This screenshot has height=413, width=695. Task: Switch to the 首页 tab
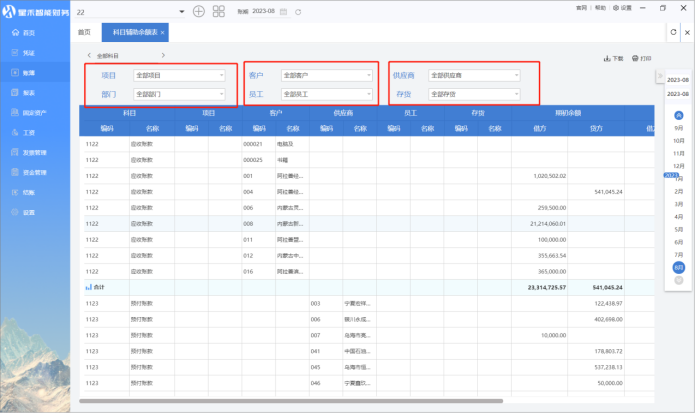click(83, 32)
